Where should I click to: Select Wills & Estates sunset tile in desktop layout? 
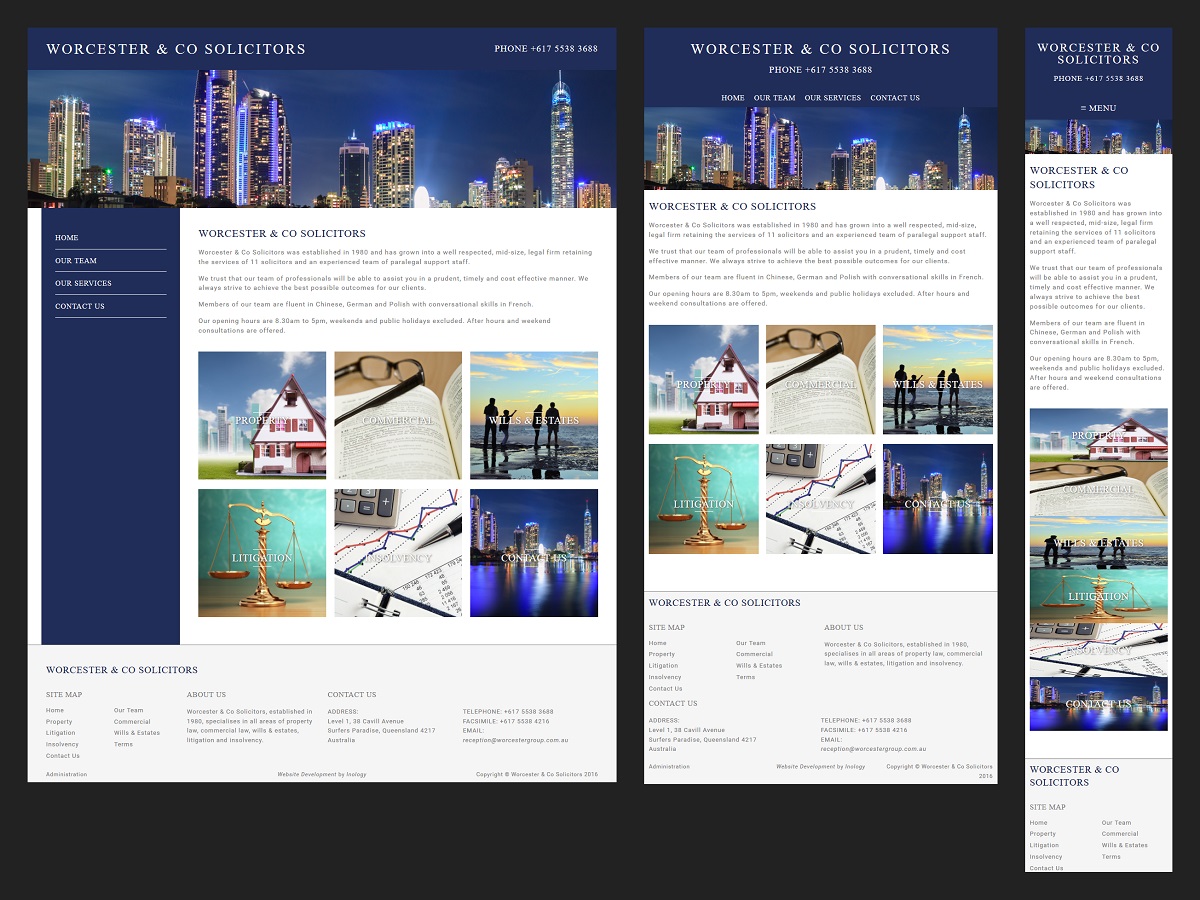(x=534, y=415)
